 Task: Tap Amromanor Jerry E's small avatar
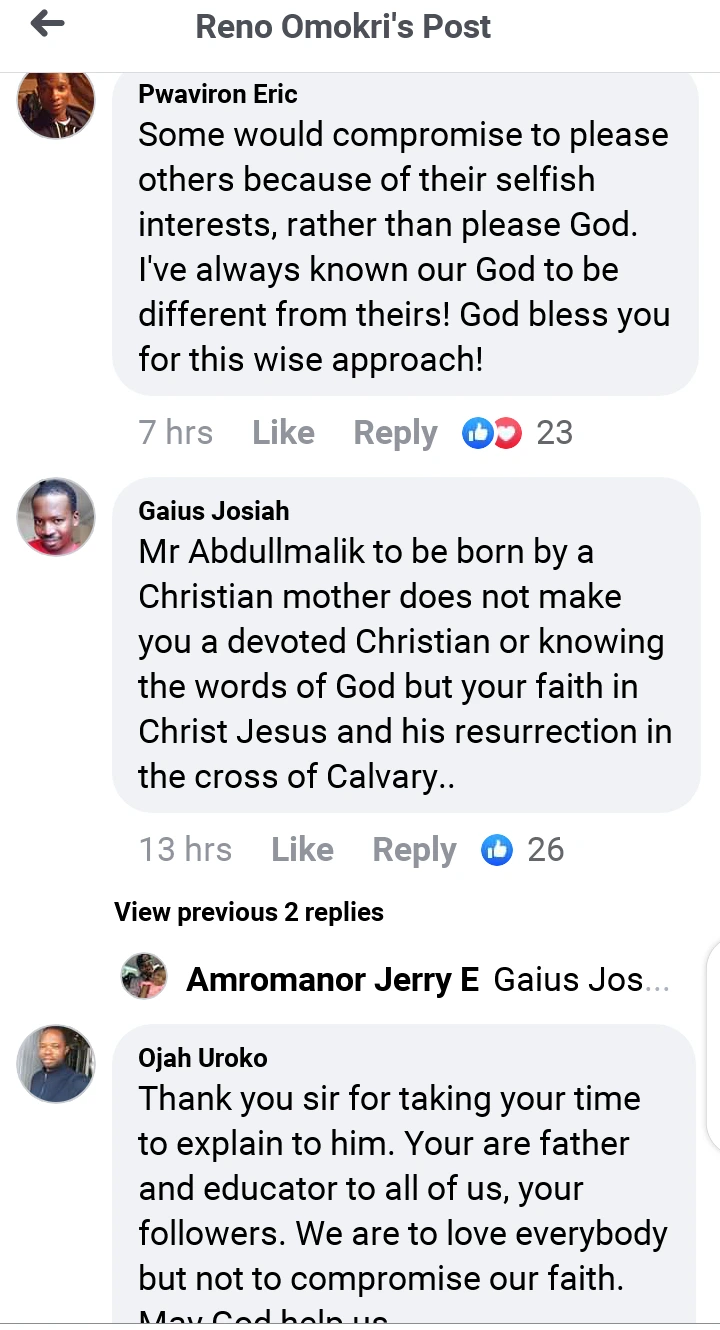tap(144, 977)
